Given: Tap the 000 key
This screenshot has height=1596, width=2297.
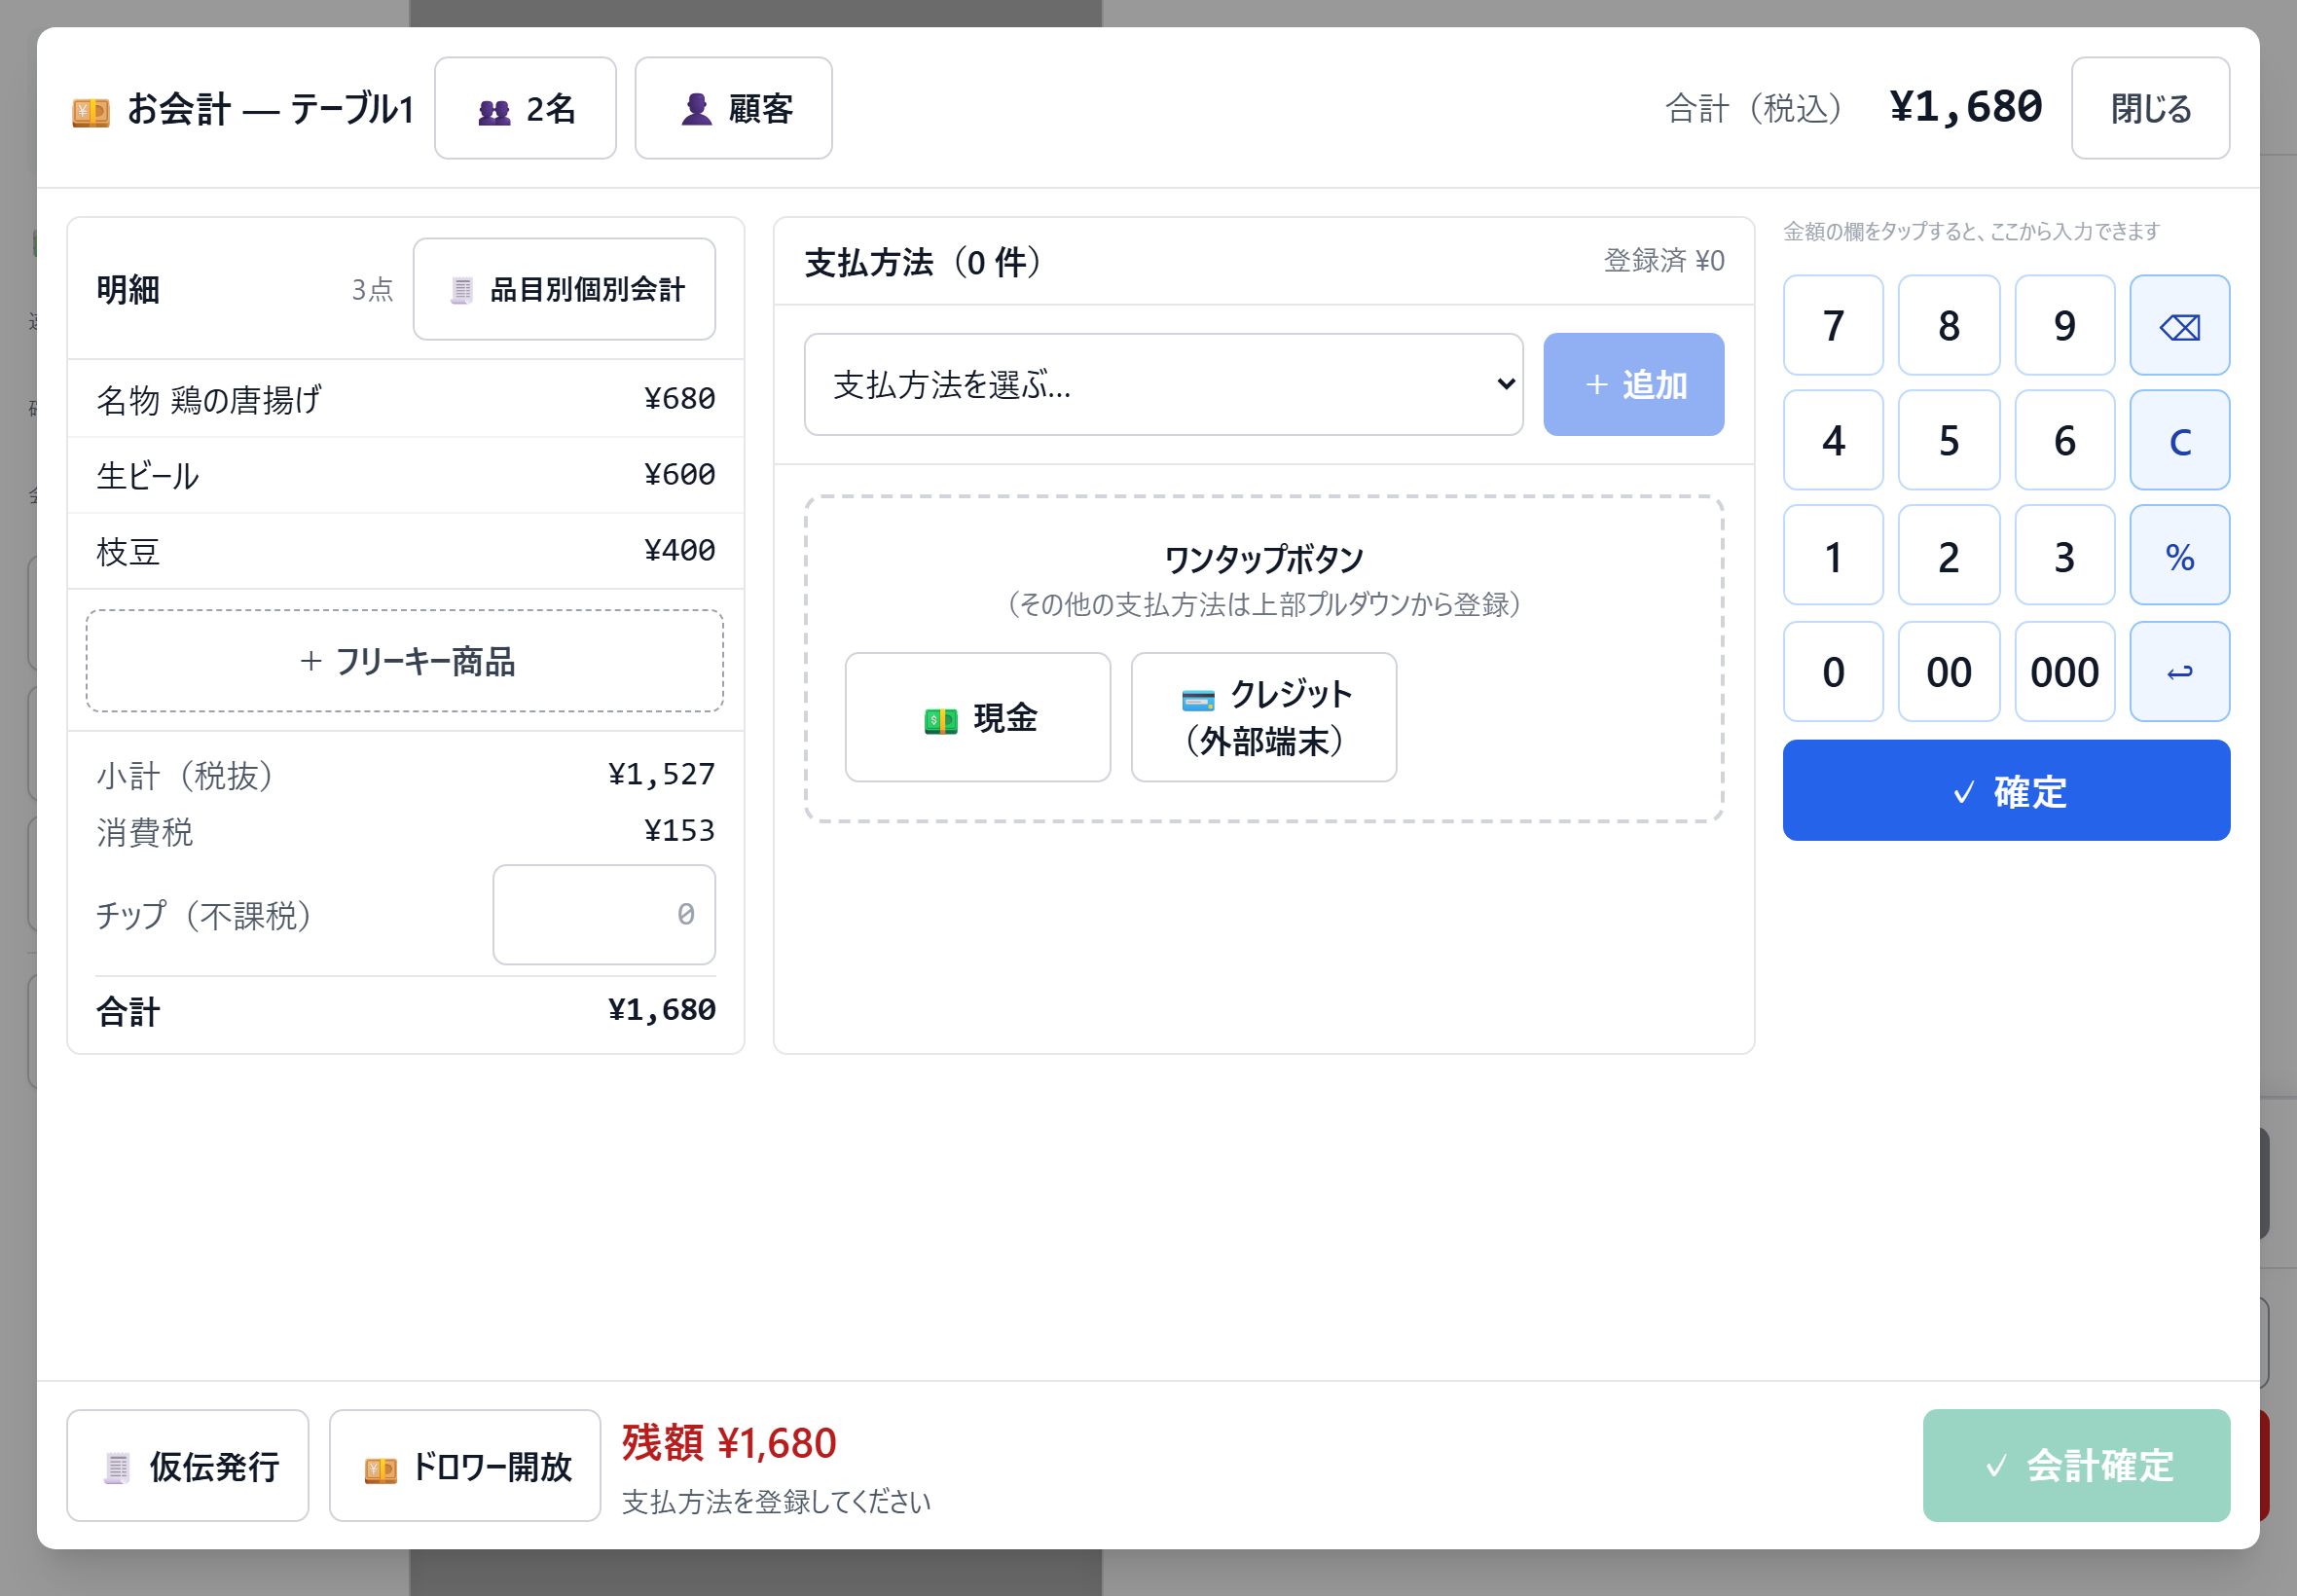Looking at the screenshot, I should (2064, 672).
